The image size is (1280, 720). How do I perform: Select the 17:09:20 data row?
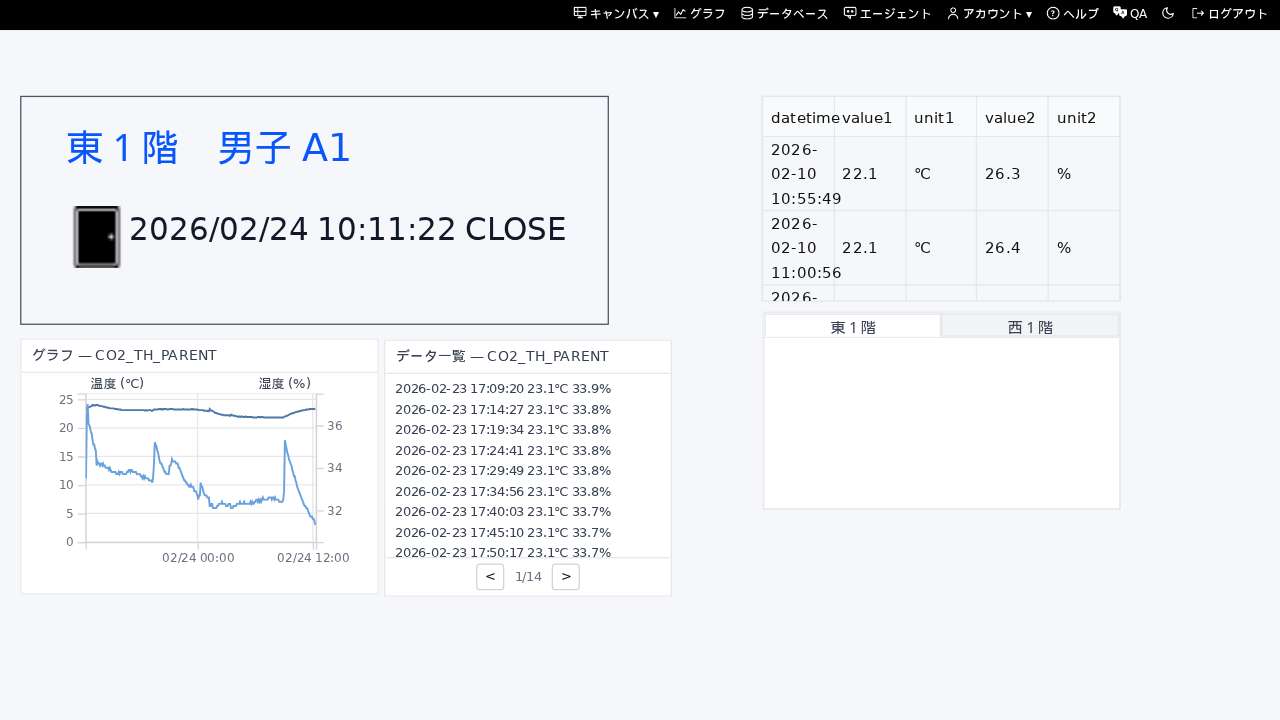[x=503, y=389]
